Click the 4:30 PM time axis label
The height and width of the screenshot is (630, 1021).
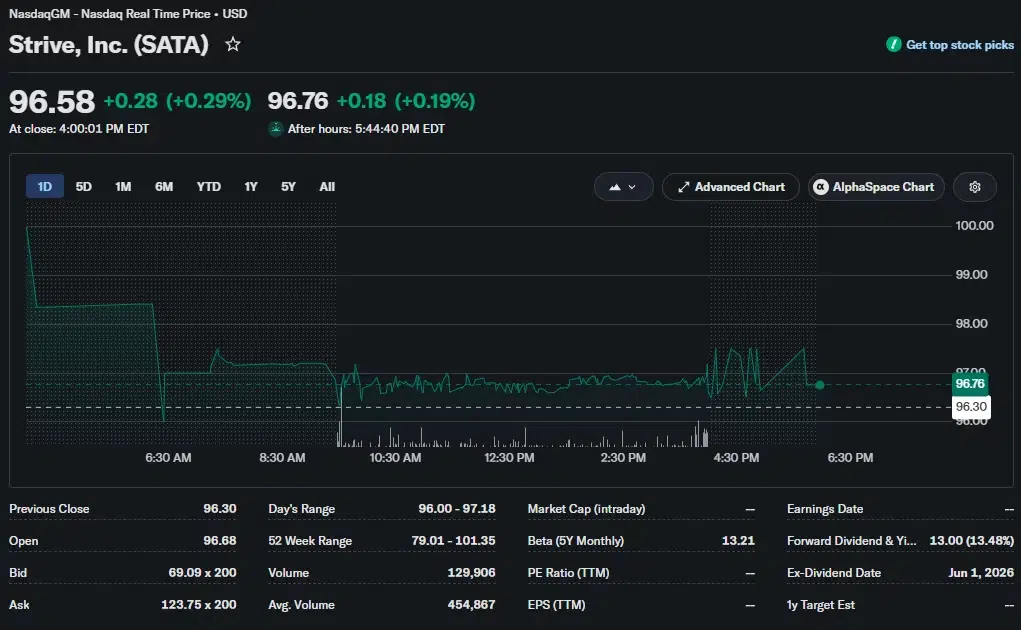[736, 458]
